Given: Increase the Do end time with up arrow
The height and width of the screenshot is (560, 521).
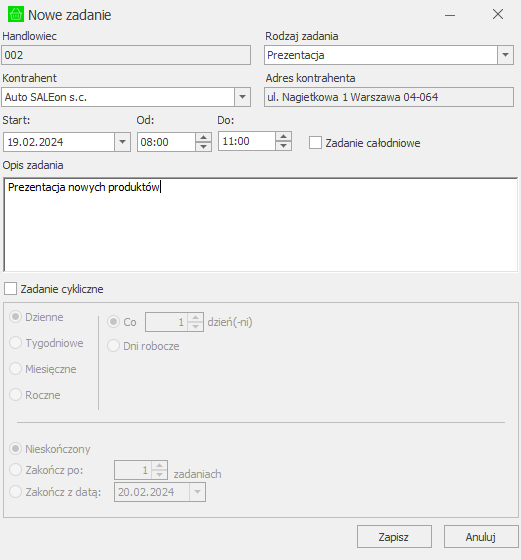Looking at the screenshot, I should (x=284, y=136).
